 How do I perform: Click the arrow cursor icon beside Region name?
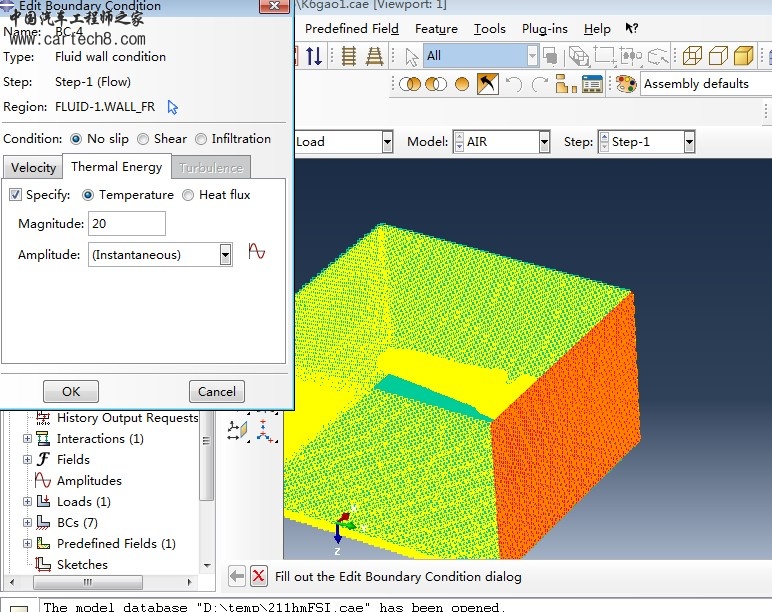tap(173, 107)
